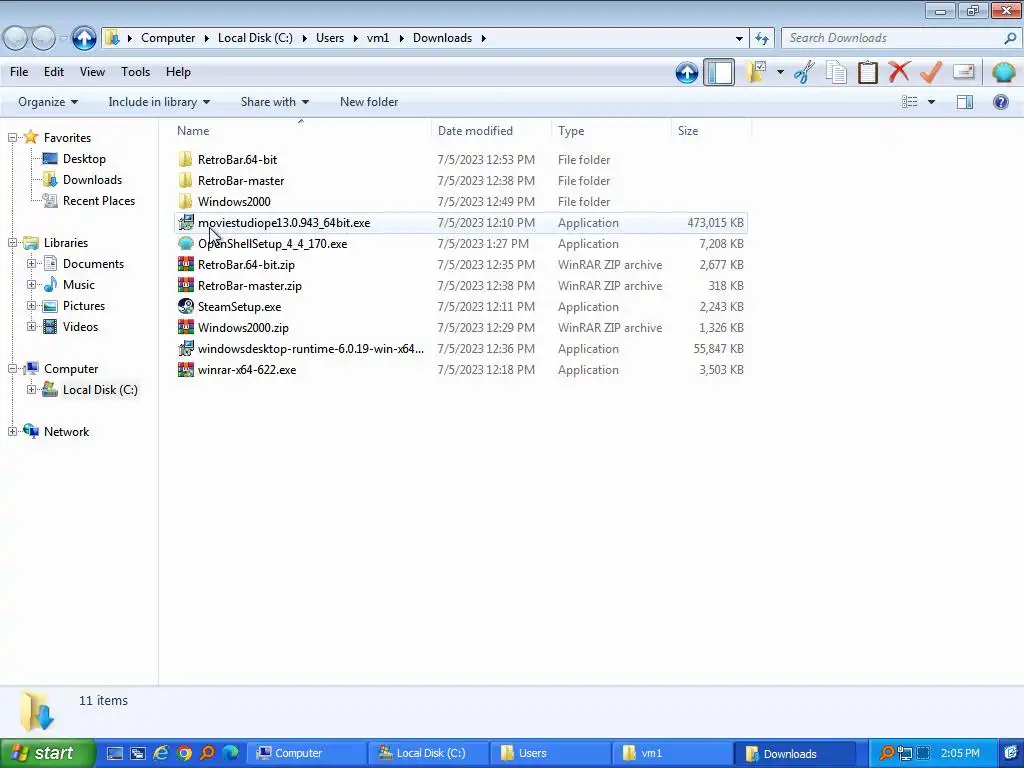The height and width of the screenshot is (768, 1024).
Task: Expand the Documents library node
Action: (31, 264)
